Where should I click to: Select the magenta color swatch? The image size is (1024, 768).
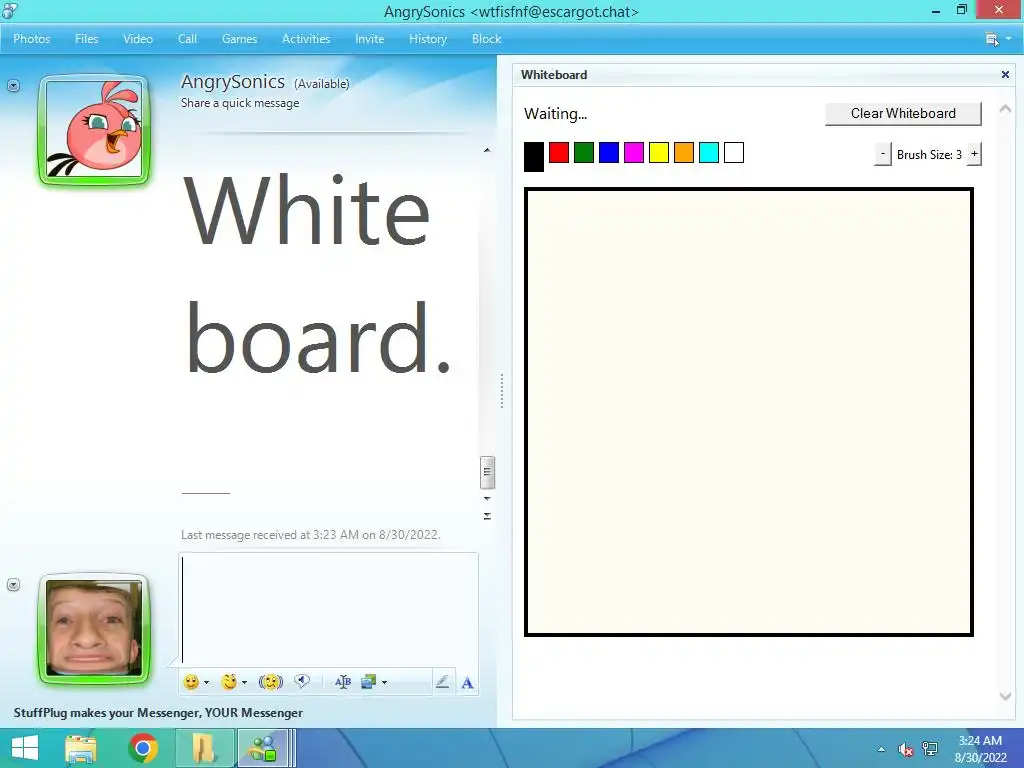click(x=633, y=153)
